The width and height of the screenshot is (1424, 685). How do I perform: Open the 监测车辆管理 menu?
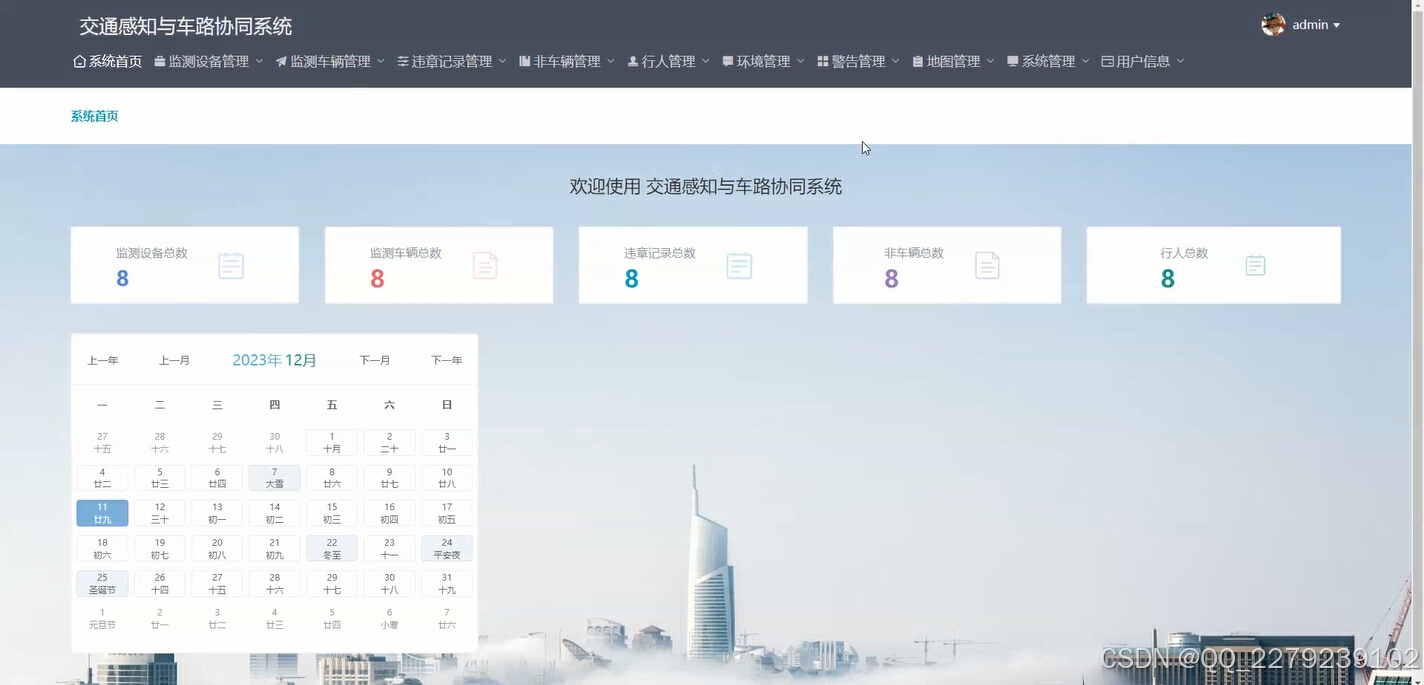pyautogui.click(x=330, y=61)
